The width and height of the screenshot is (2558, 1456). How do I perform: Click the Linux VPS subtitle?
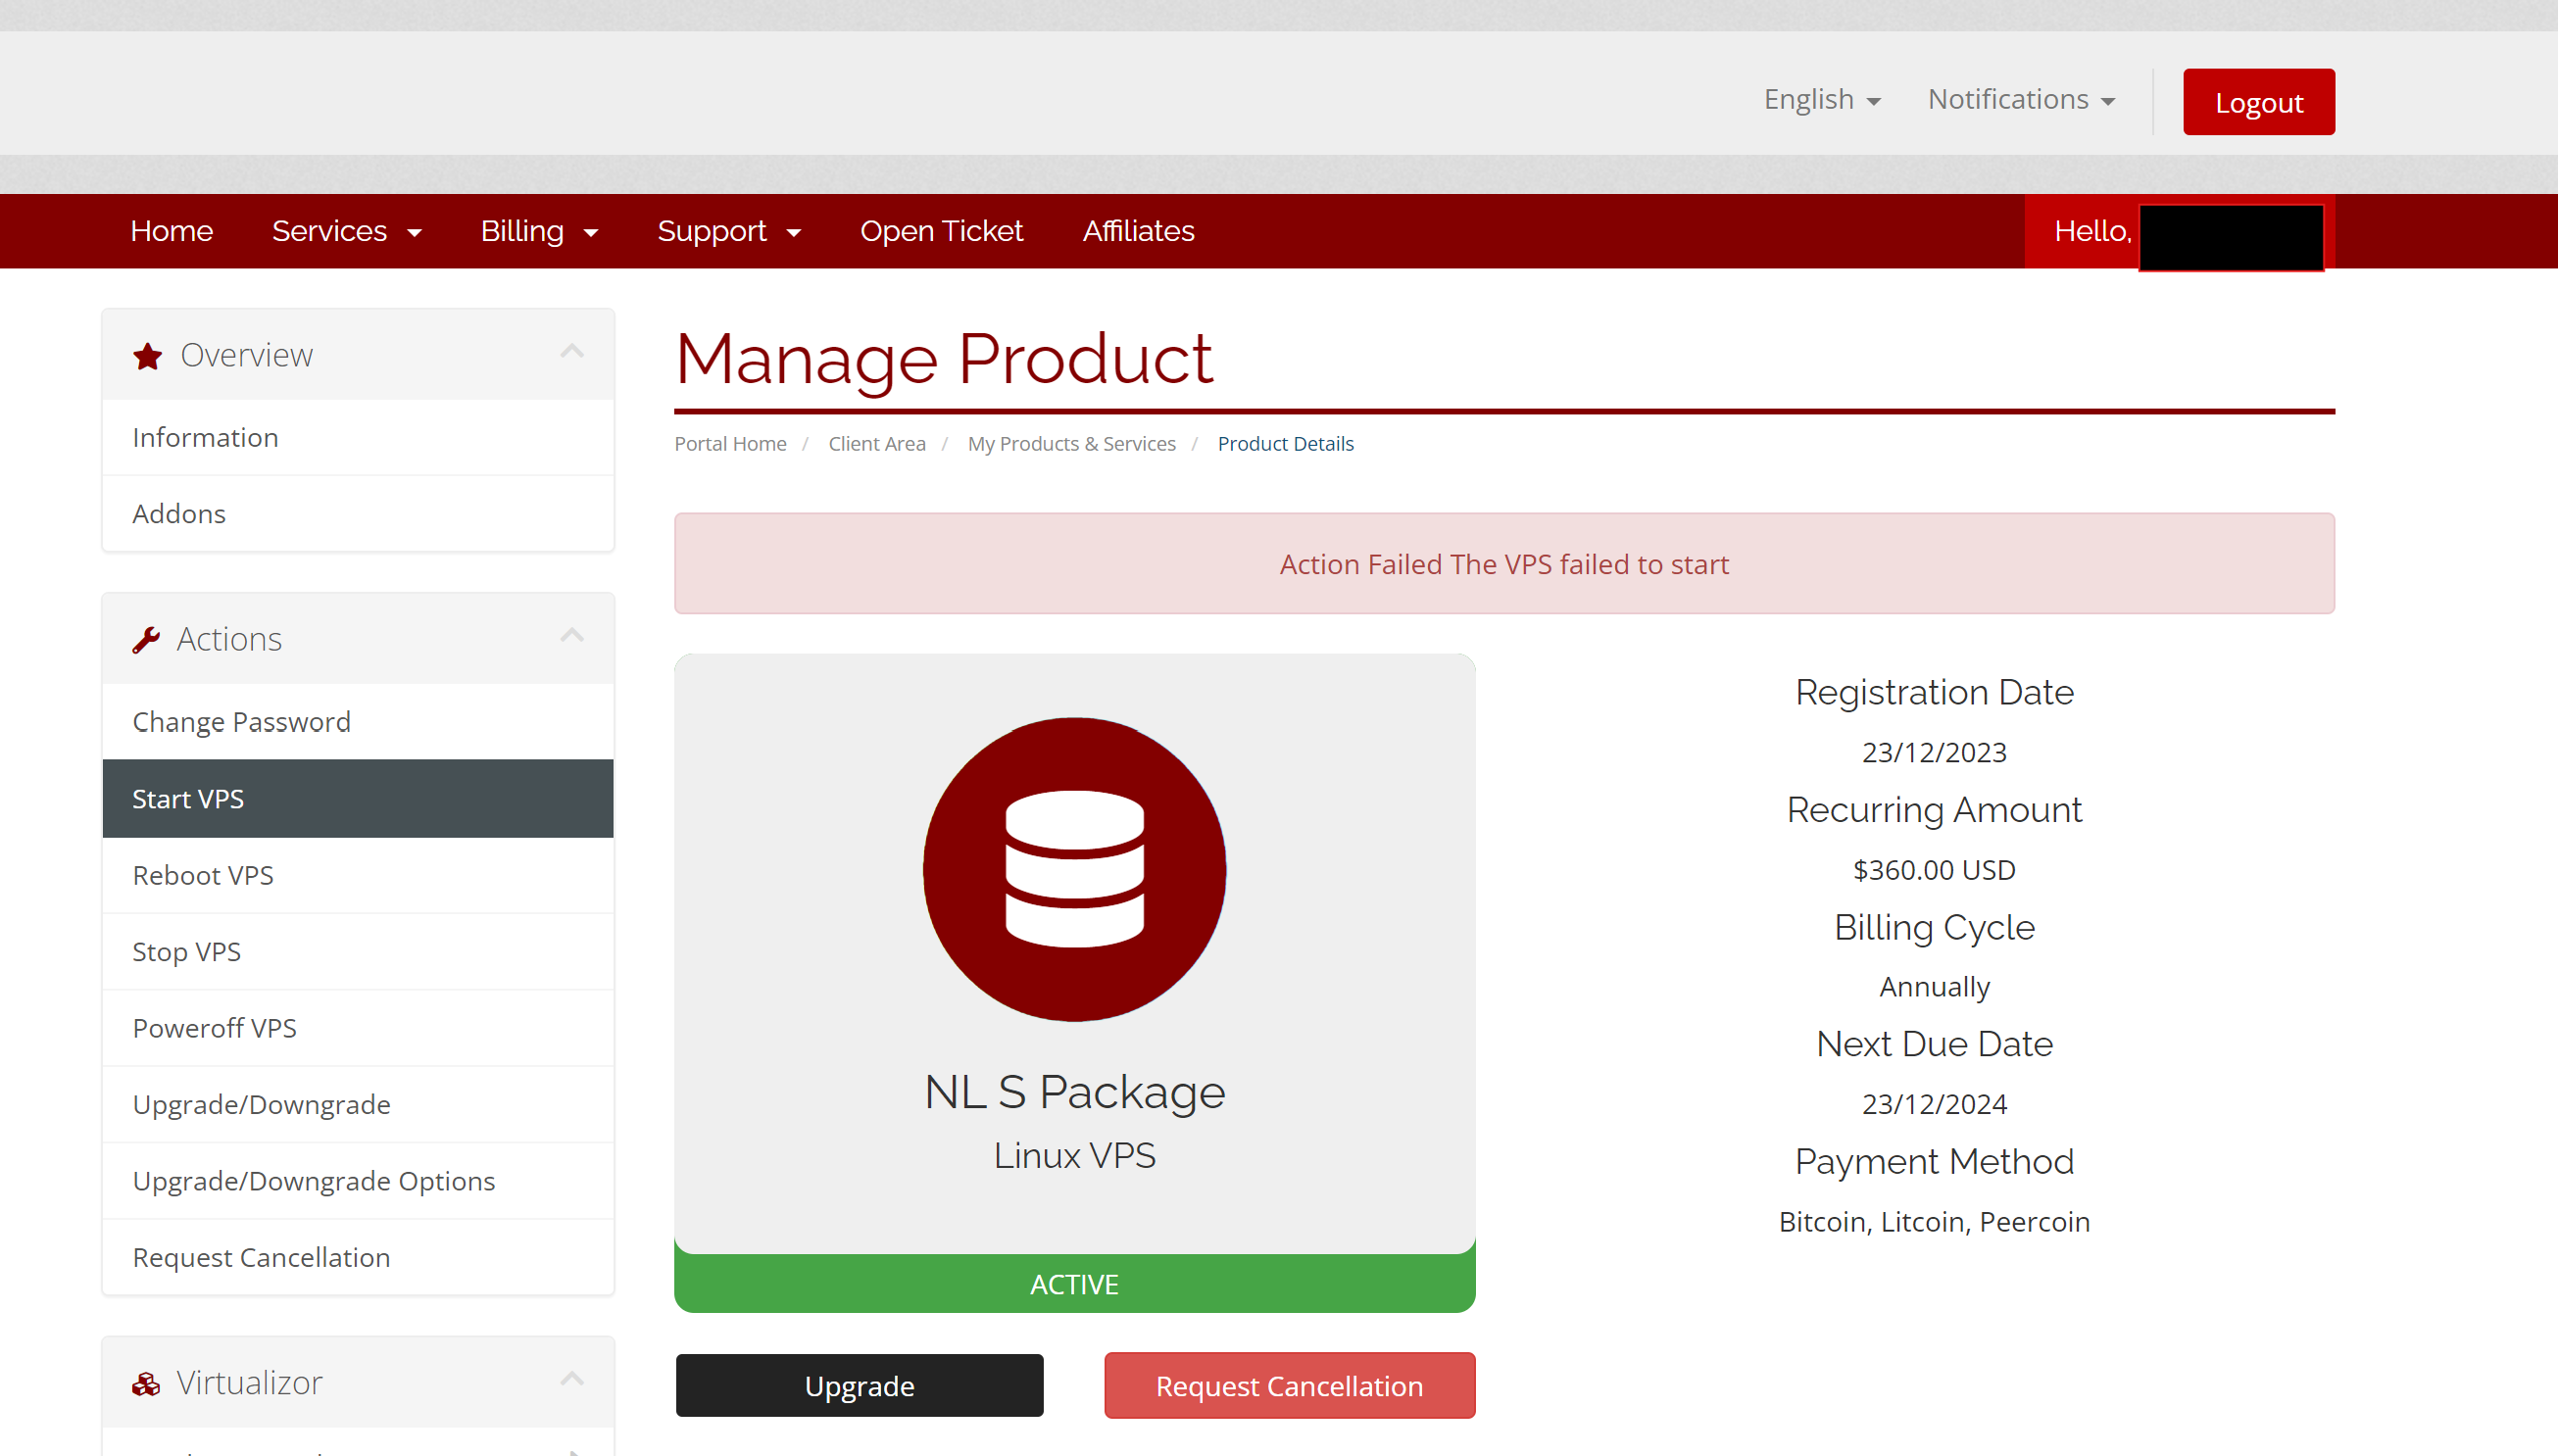pyautogui.click(x=1074, y=1156)
